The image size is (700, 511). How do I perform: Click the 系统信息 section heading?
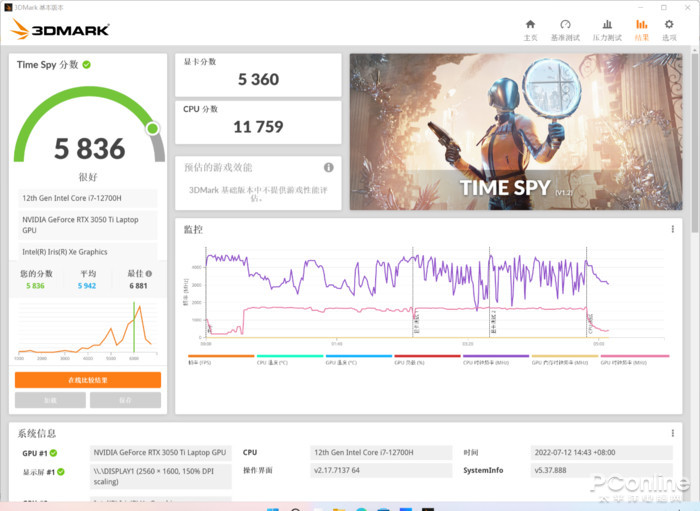tap(37, 433)
